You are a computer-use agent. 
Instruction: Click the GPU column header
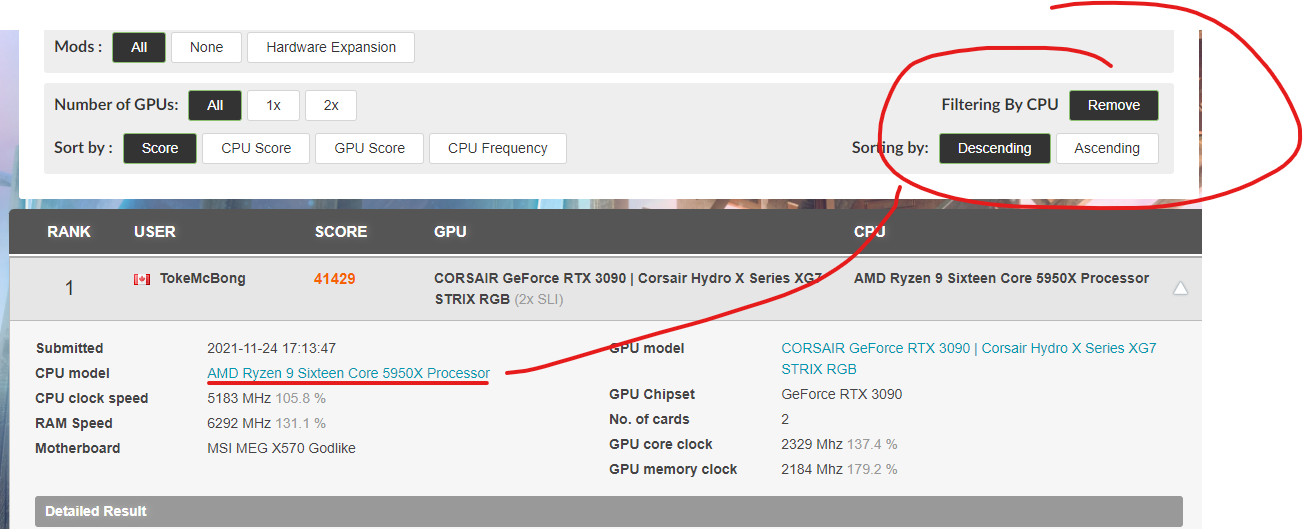pos(450,231)
